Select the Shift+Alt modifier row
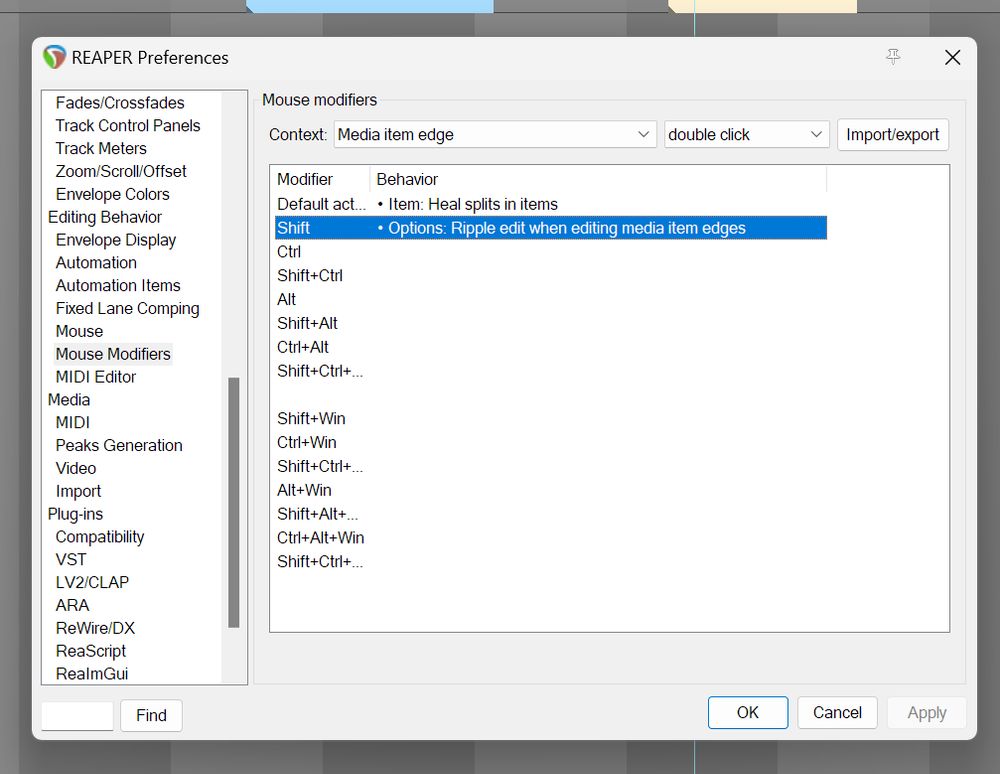This screenshot has width=1000, height=774. (551, 323)
